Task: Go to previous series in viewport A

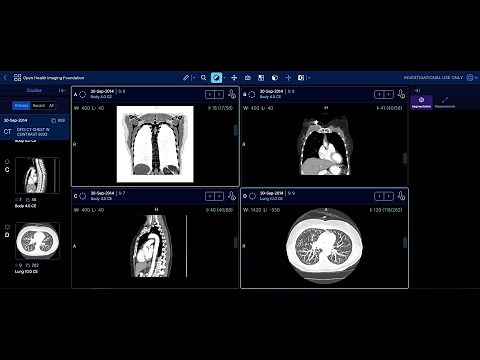Action: [x=210, y=94]
